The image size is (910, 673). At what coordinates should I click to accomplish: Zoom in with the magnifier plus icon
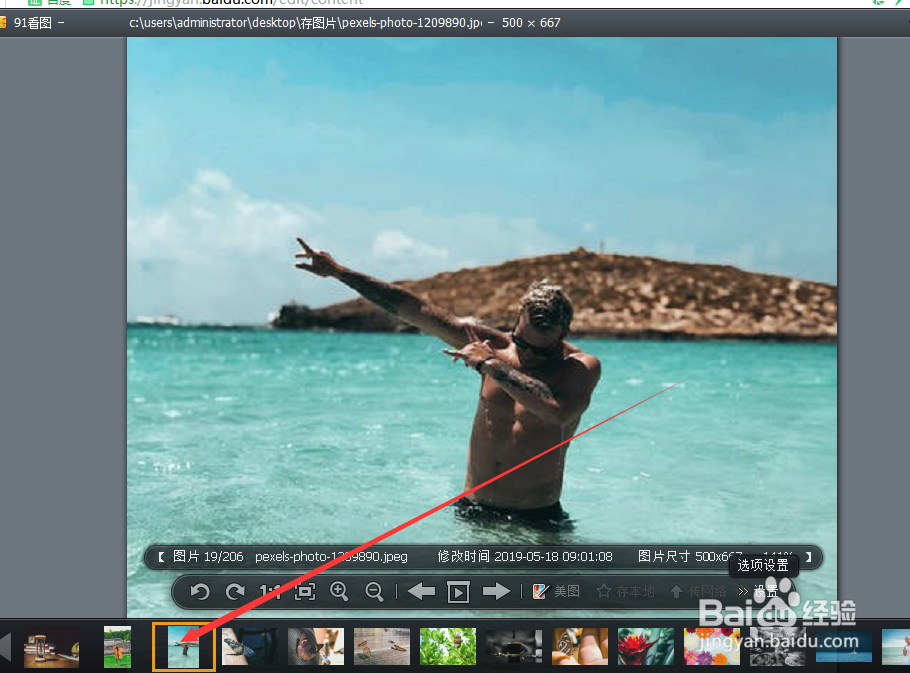click(340, 592)
